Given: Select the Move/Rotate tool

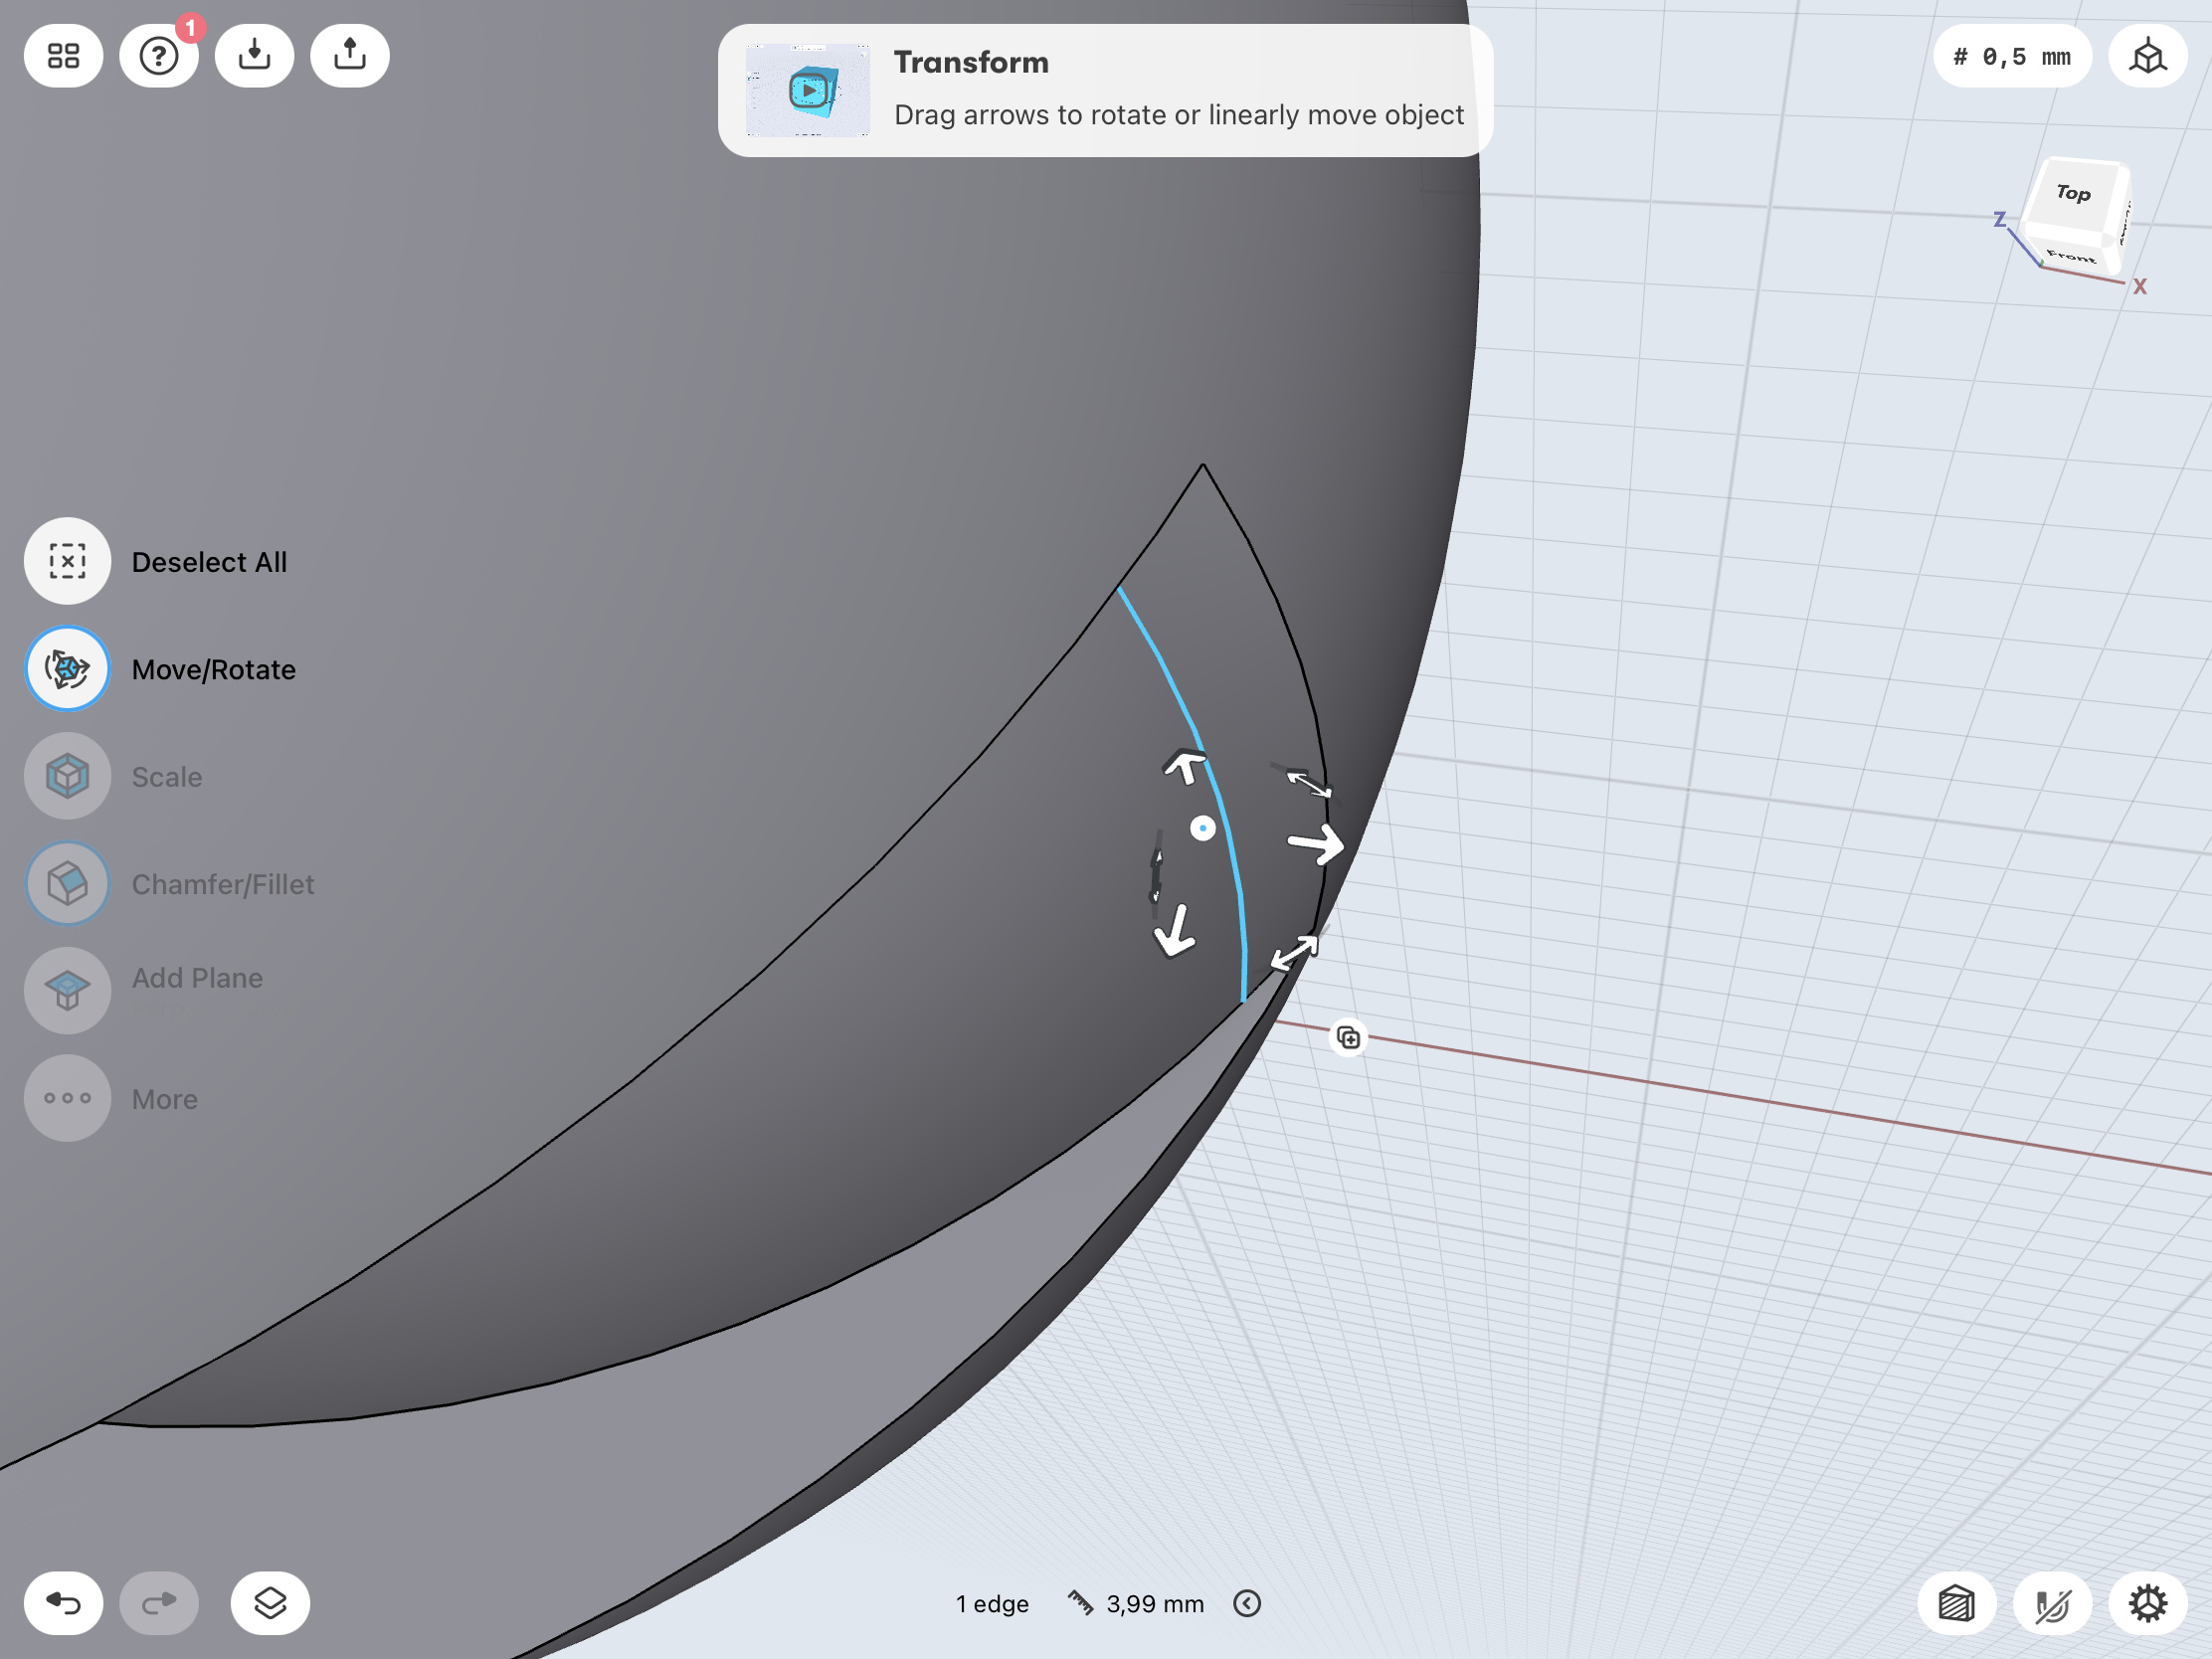Looking at the screenshot, I should click(x=67, y=669).
